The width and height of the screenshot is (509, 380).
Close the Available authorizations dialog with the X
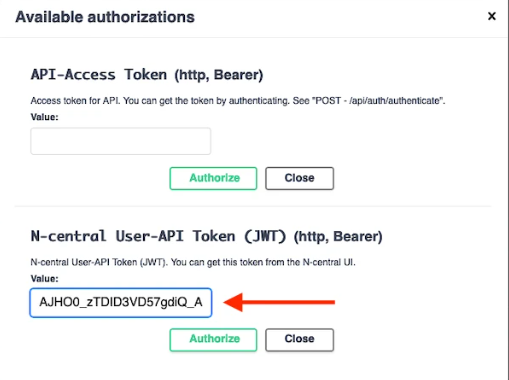point(492,16)
